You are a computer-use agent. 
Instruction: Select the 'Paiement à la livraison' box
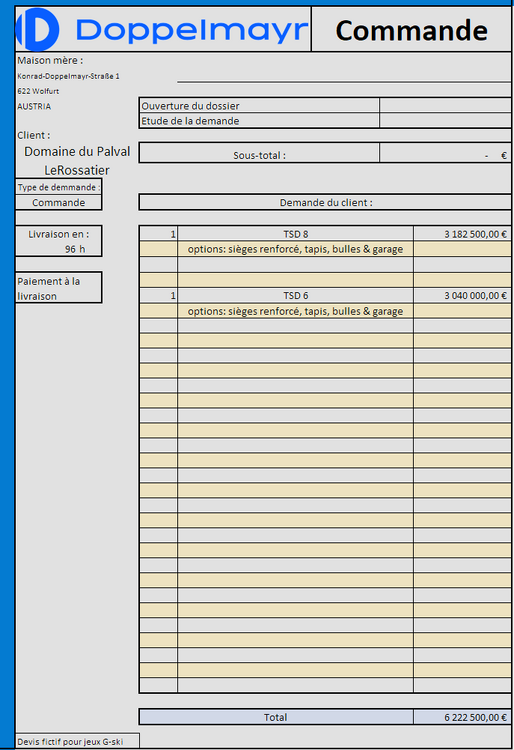59,287
